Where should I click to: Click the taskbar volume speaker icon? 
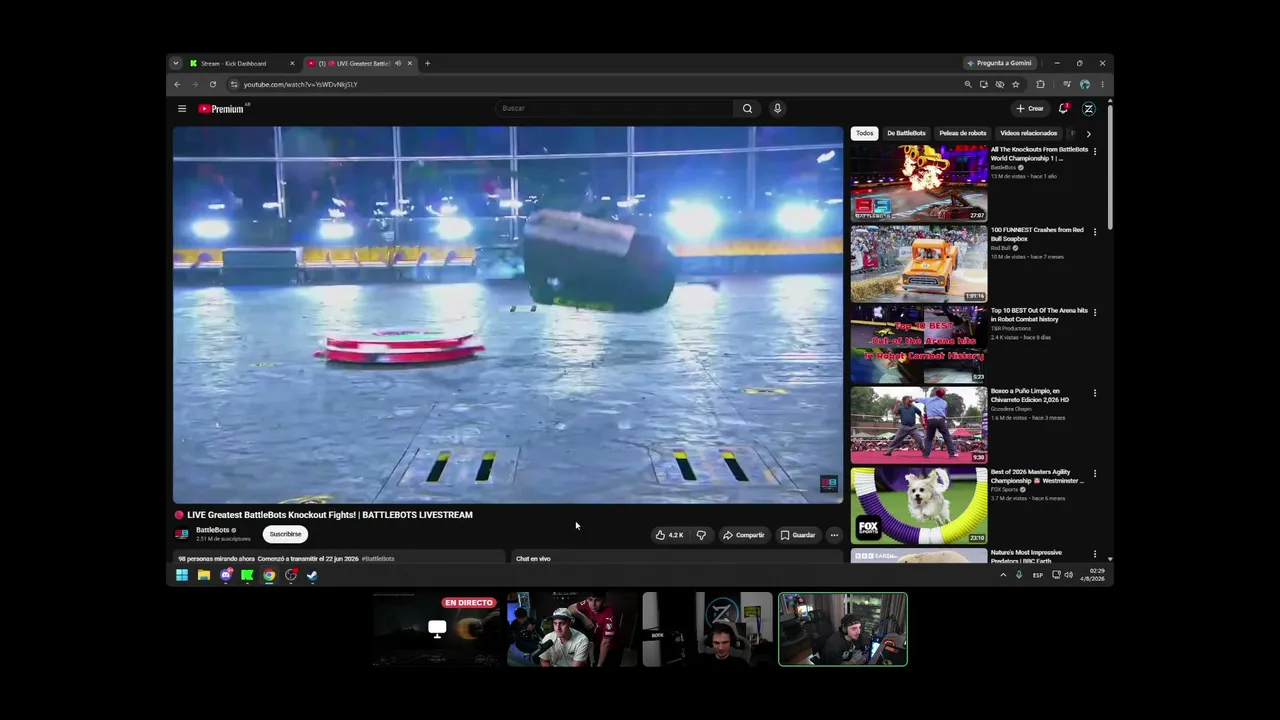1068,575
